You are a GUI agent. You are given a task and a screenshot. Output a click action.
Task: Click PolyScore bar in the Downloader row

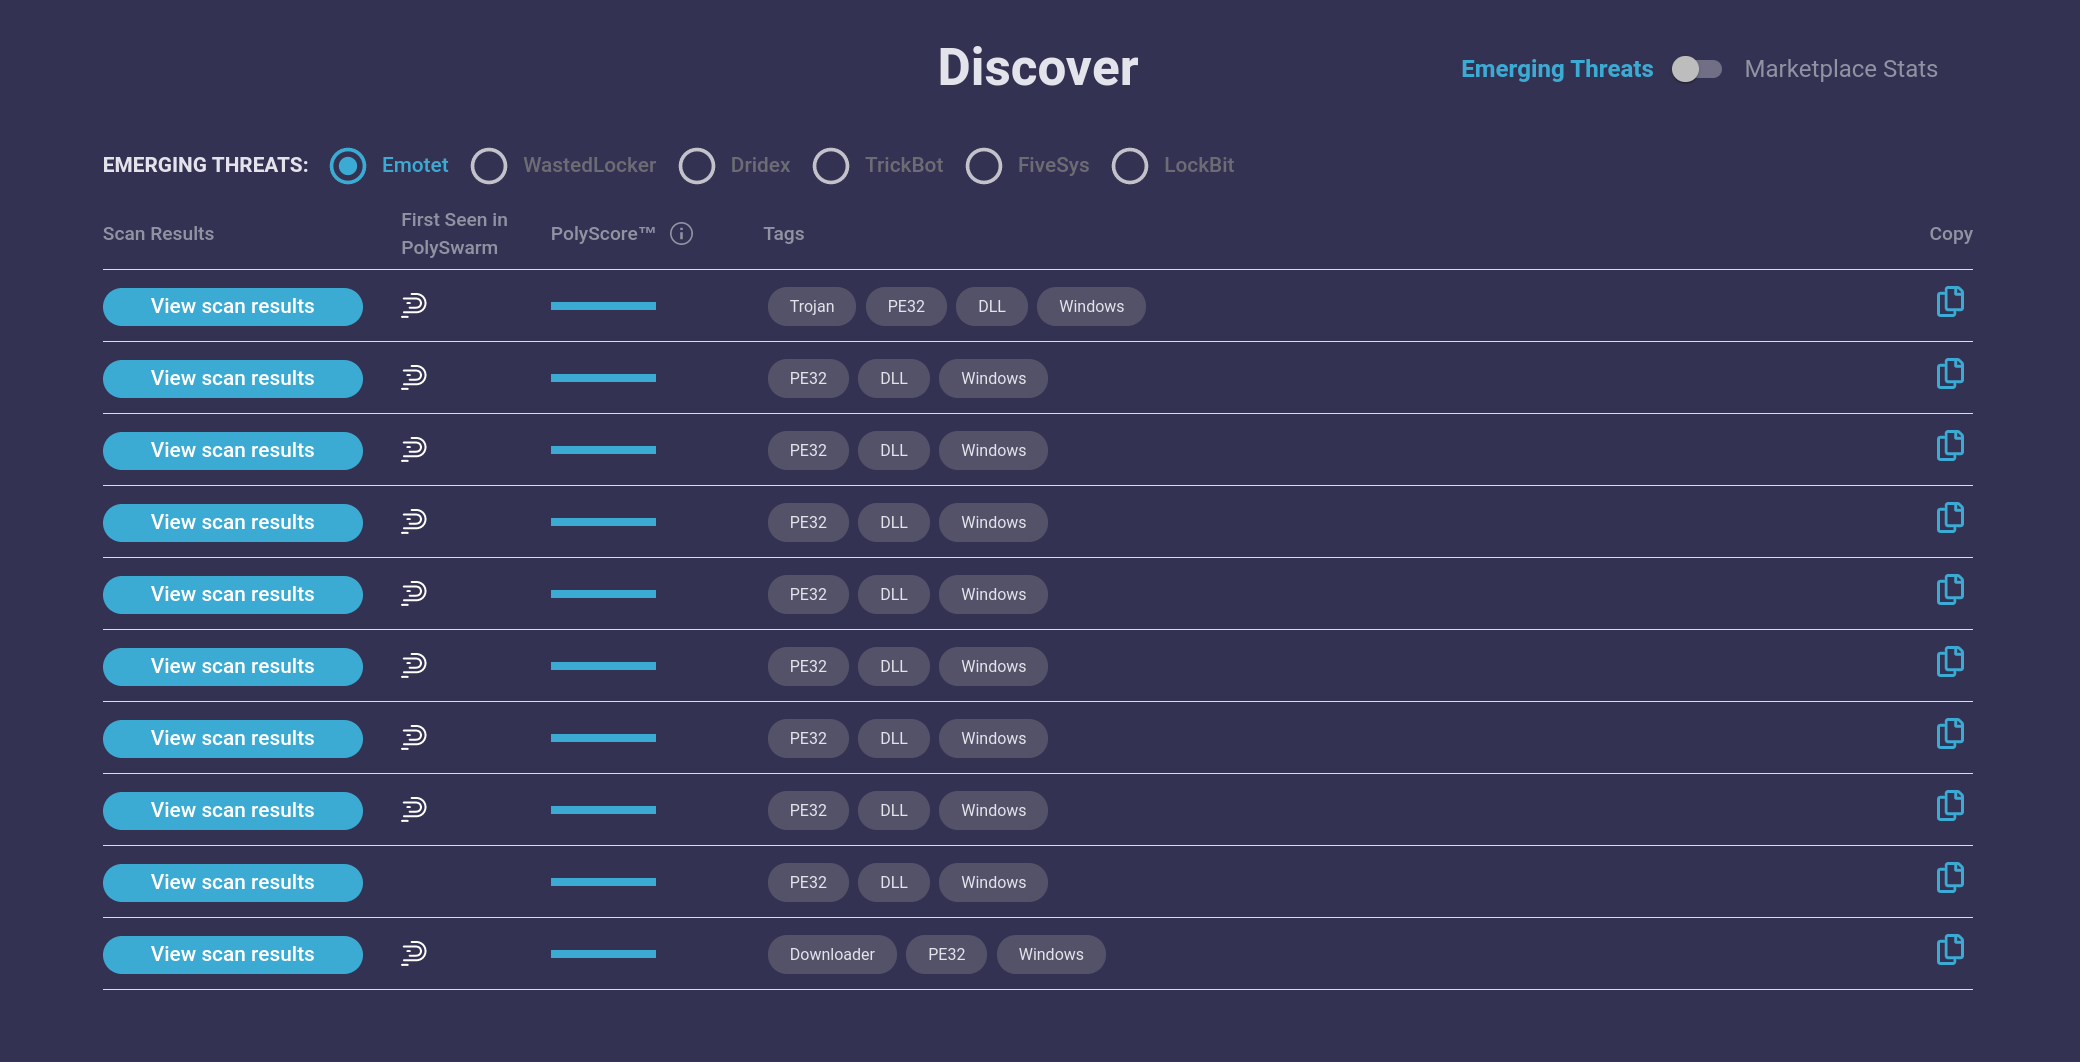coord(603,954)
